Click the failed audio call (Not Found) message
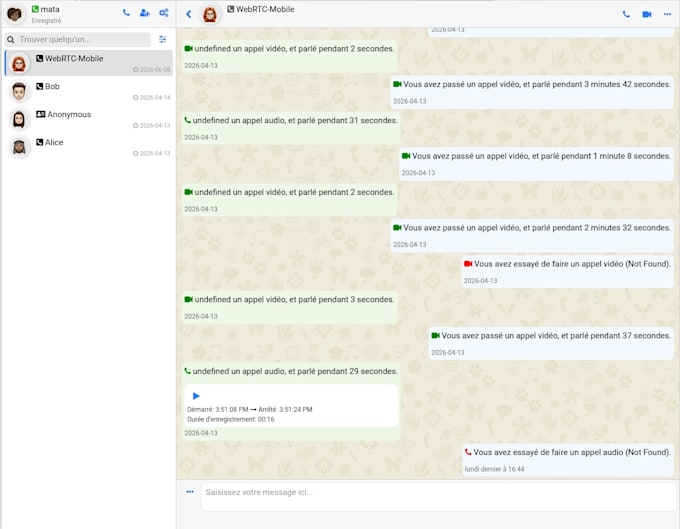This screenshot has height=529, width=680. 568,460
